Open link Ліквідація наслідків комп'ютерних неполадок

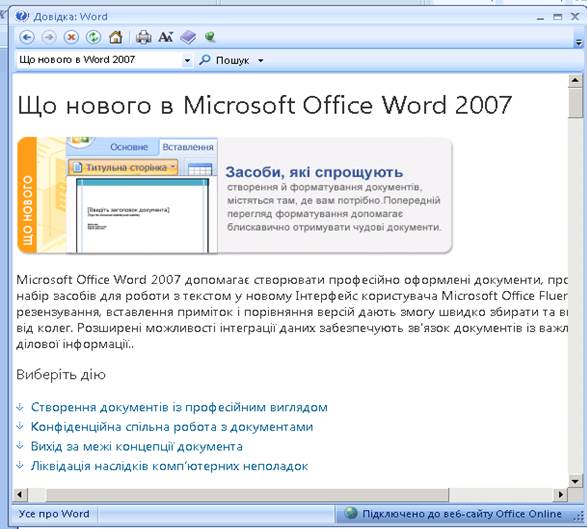(169, 466)
